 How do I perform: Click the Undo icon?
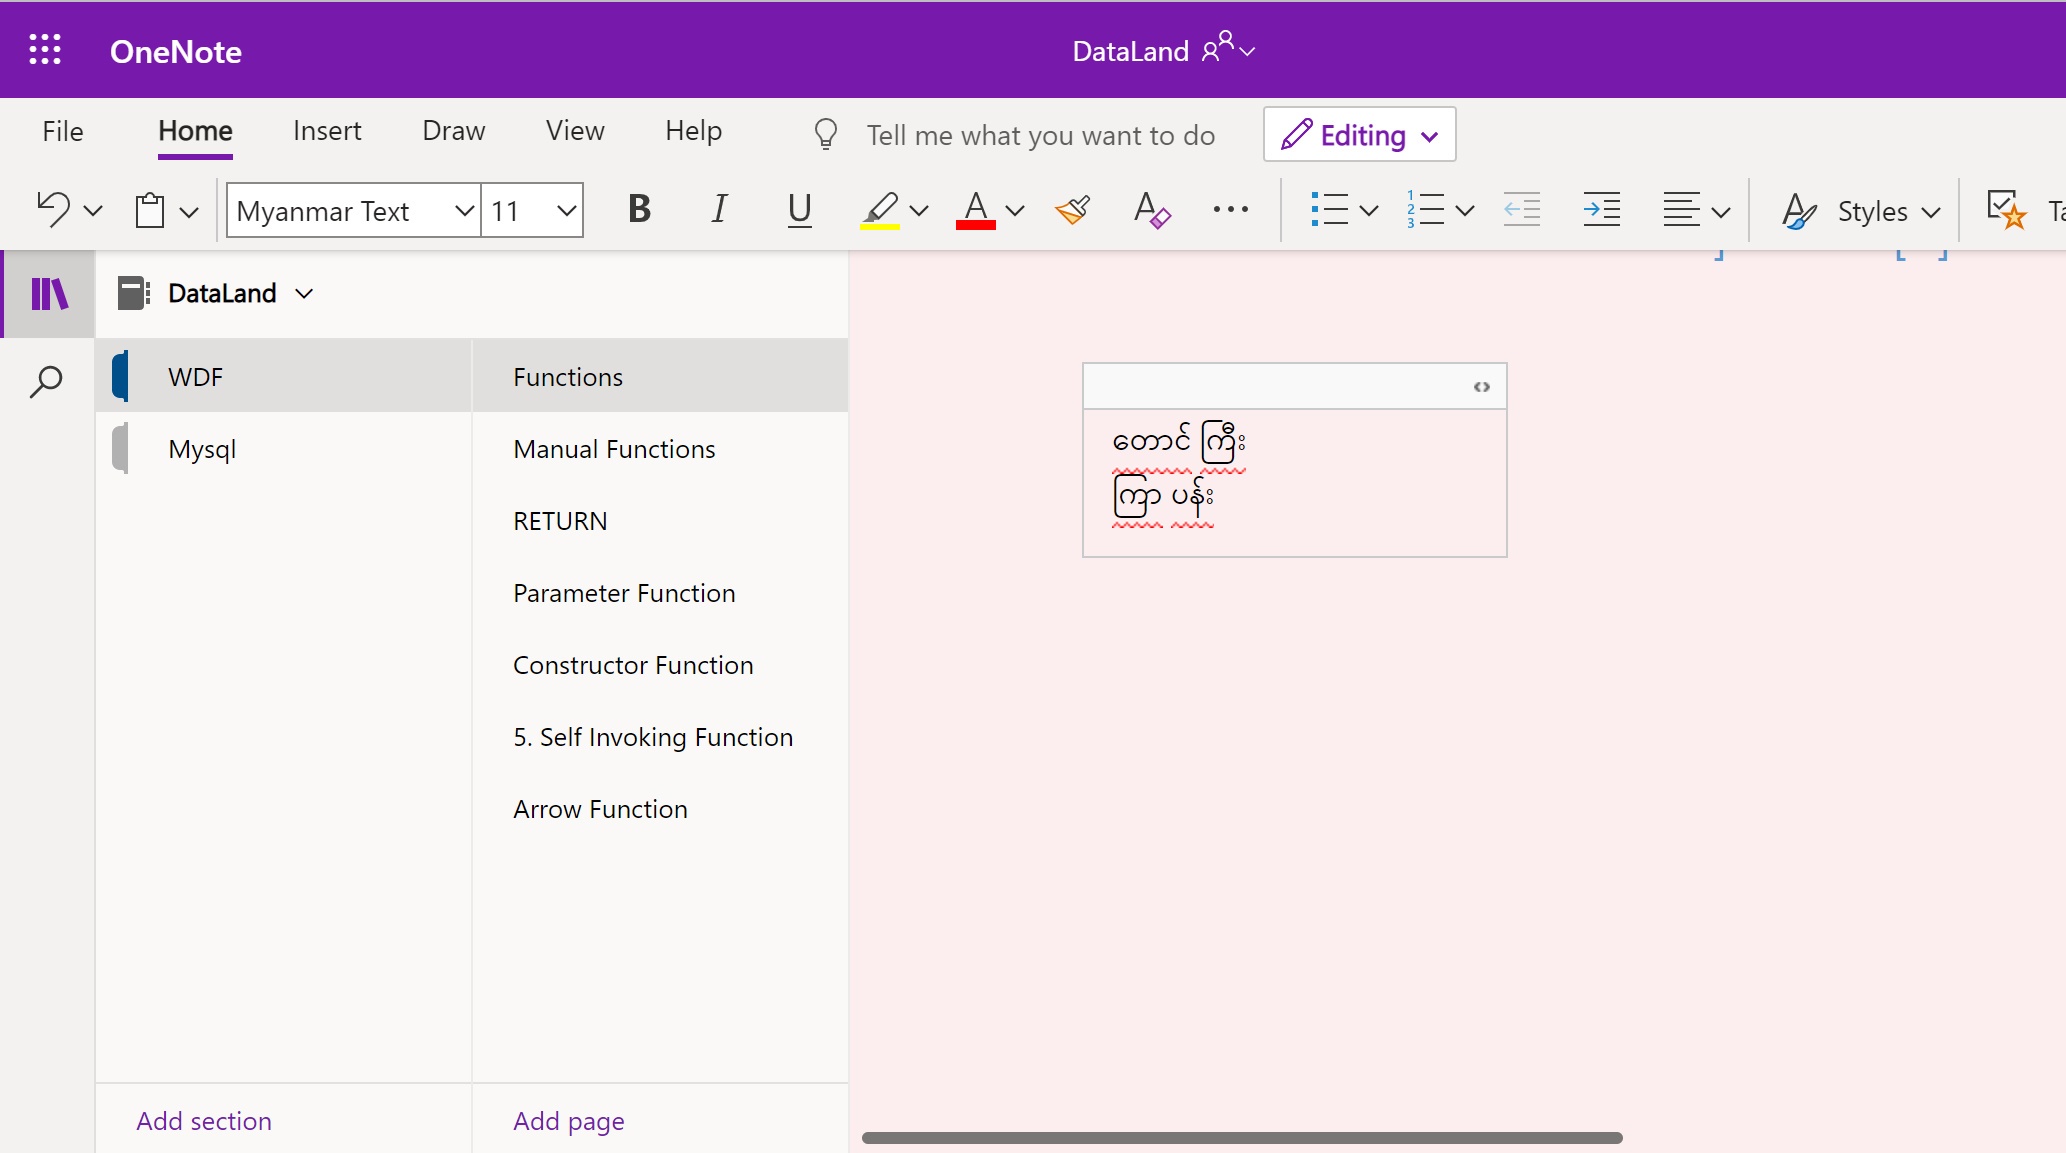53,210
